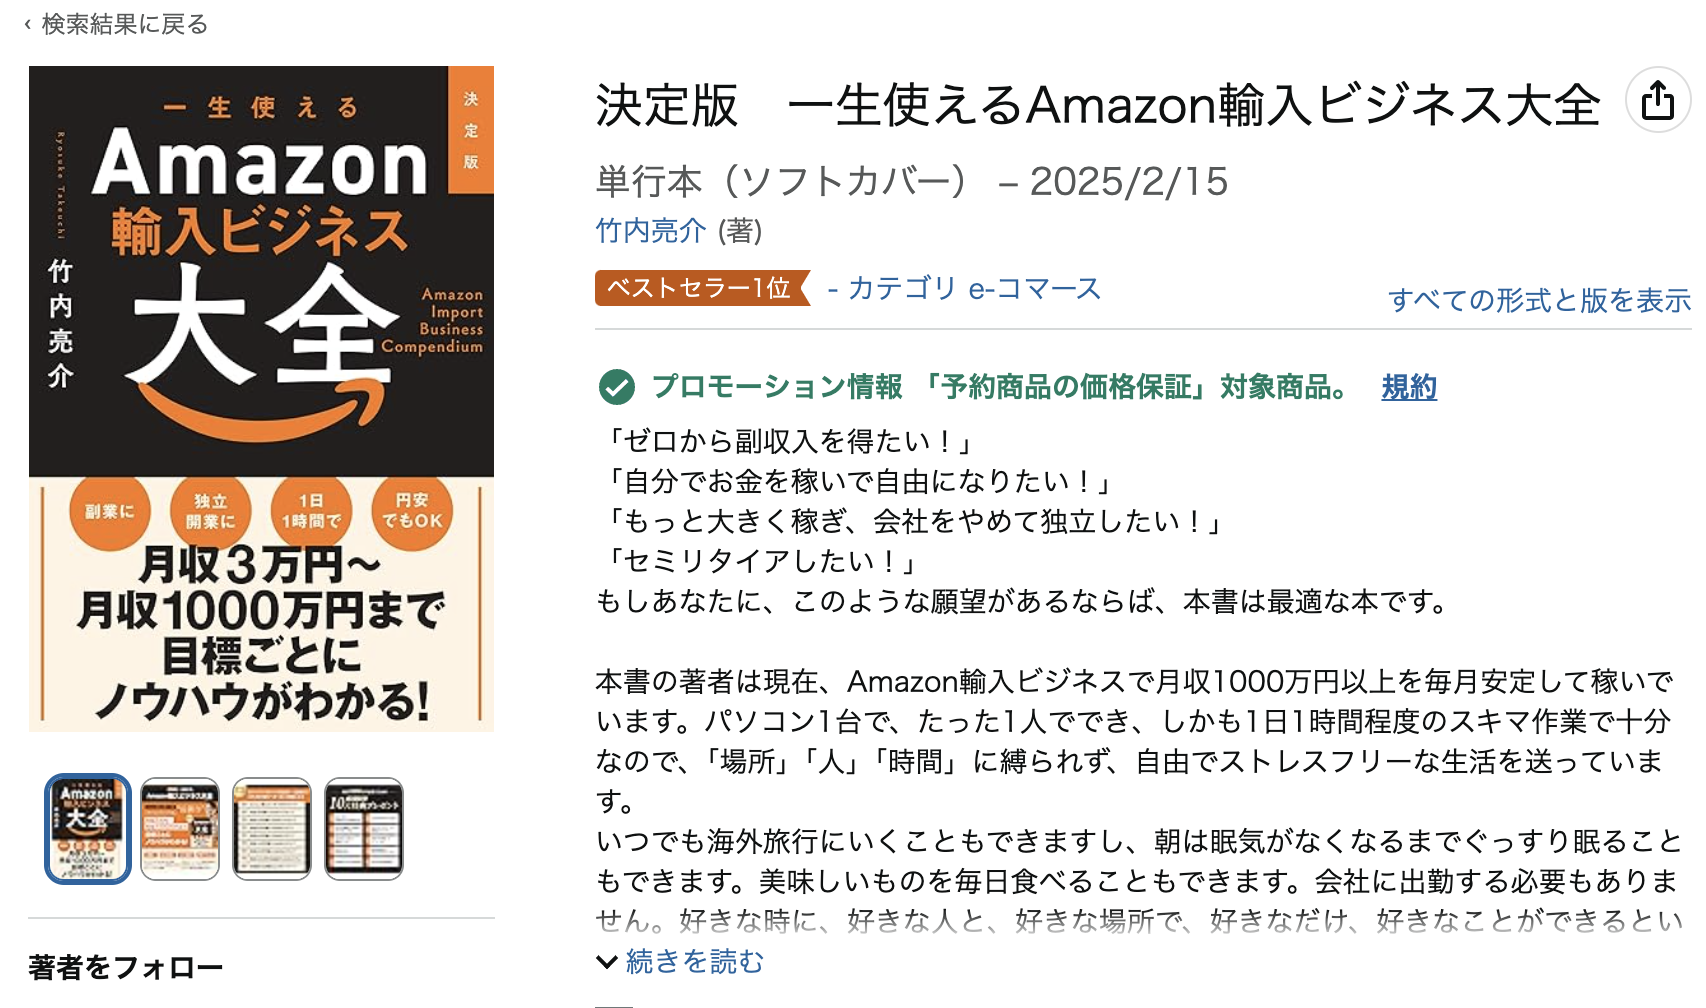Select the second thumbnail with orange layout

point(180,829)
